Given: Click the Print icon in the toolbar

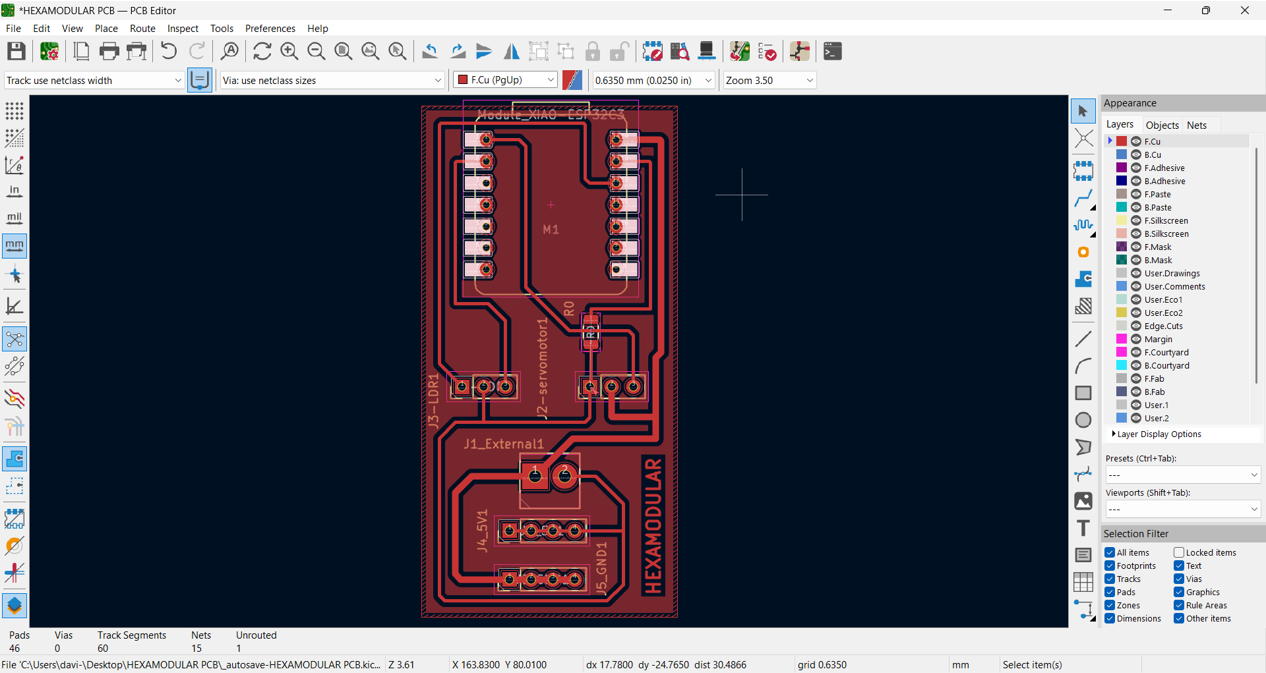Looking at the screenshot, I should click(109, 51).
